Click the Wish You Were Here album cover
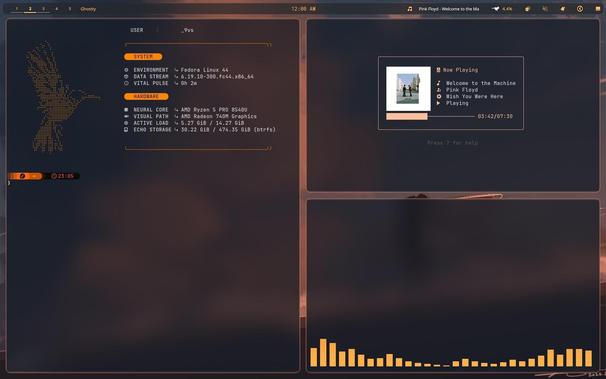The width and height of the screenshot is (606, 379). (x=408, y=89)
